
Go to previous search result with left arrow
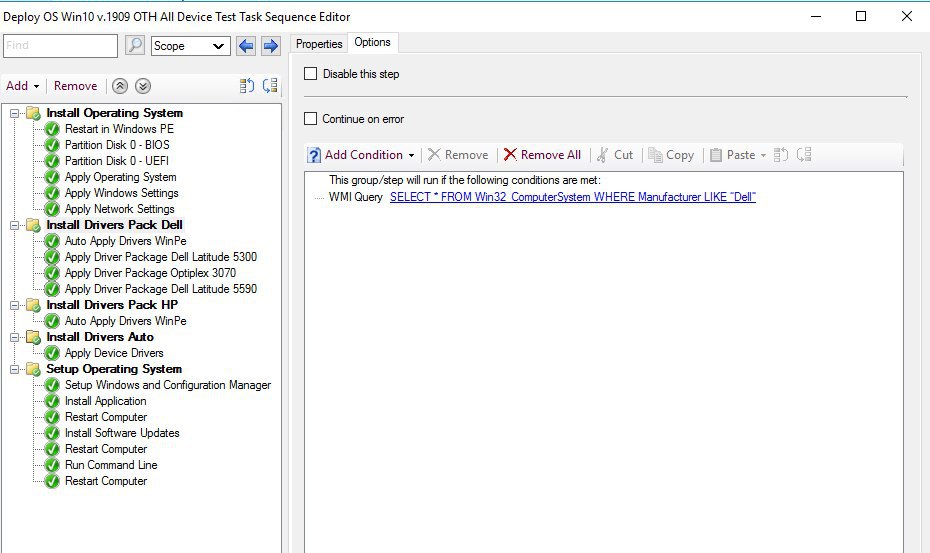(x=246, y=46)
